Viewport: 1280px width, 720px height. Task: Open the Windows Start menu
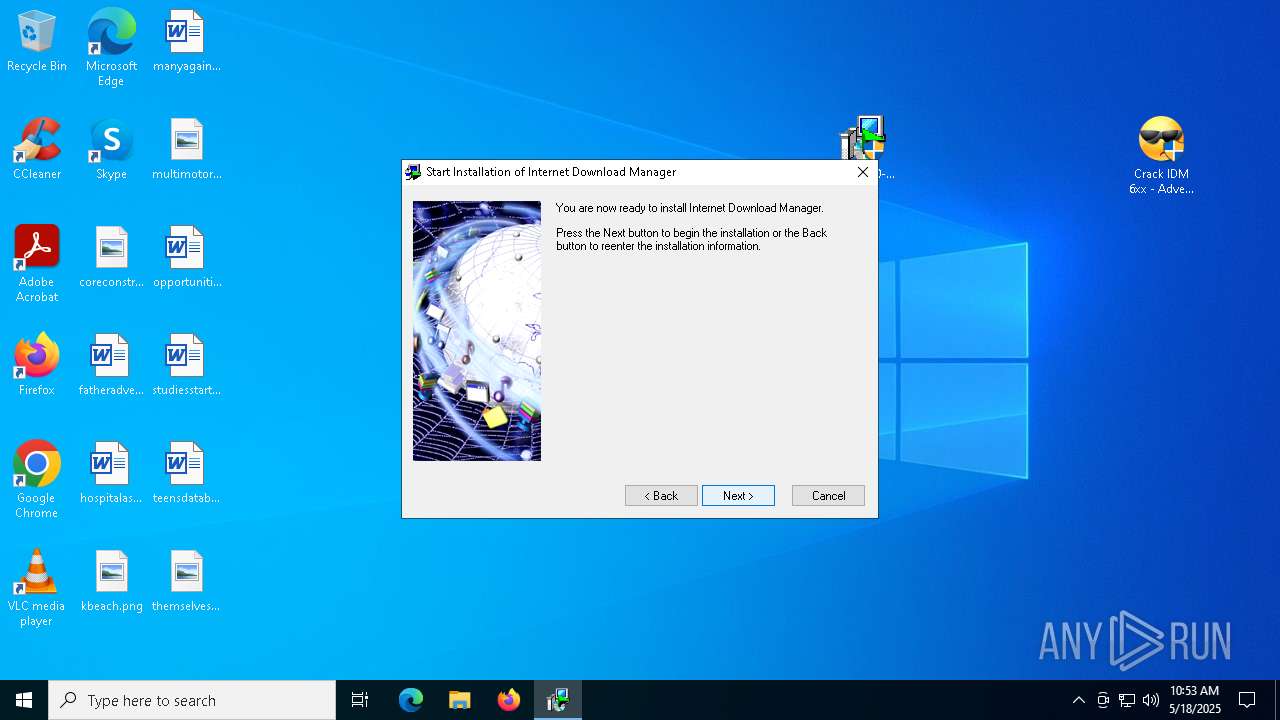24,700
